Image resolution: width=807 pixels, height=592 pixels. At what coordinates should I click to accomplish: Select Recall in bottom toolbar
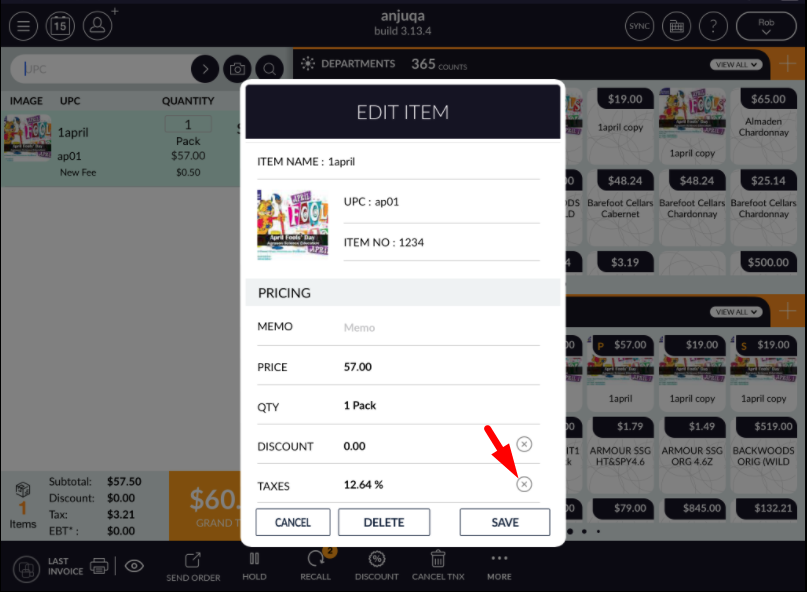[315, 565]
